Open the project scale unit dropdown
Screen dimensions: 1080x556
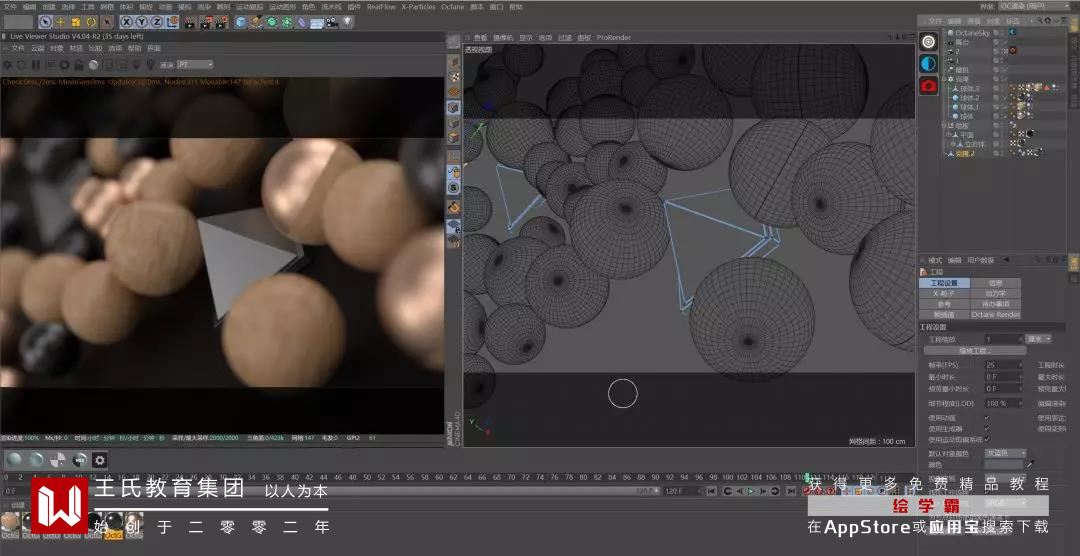[x=1039, y=339]
